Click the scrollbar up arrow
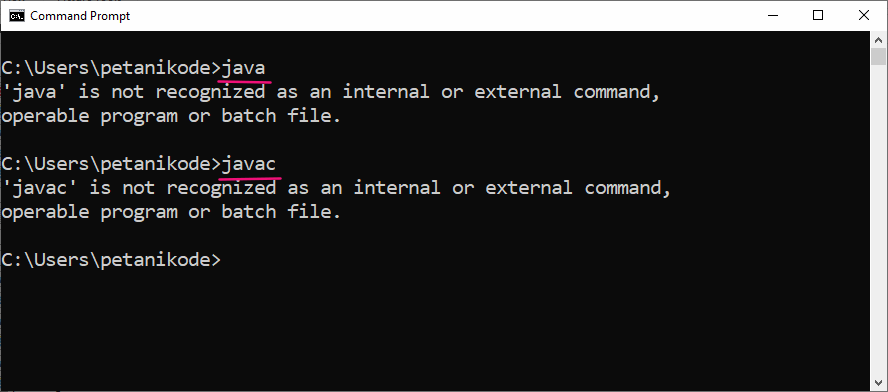Viewport: 888px width, 392px height. coord(878,40)
